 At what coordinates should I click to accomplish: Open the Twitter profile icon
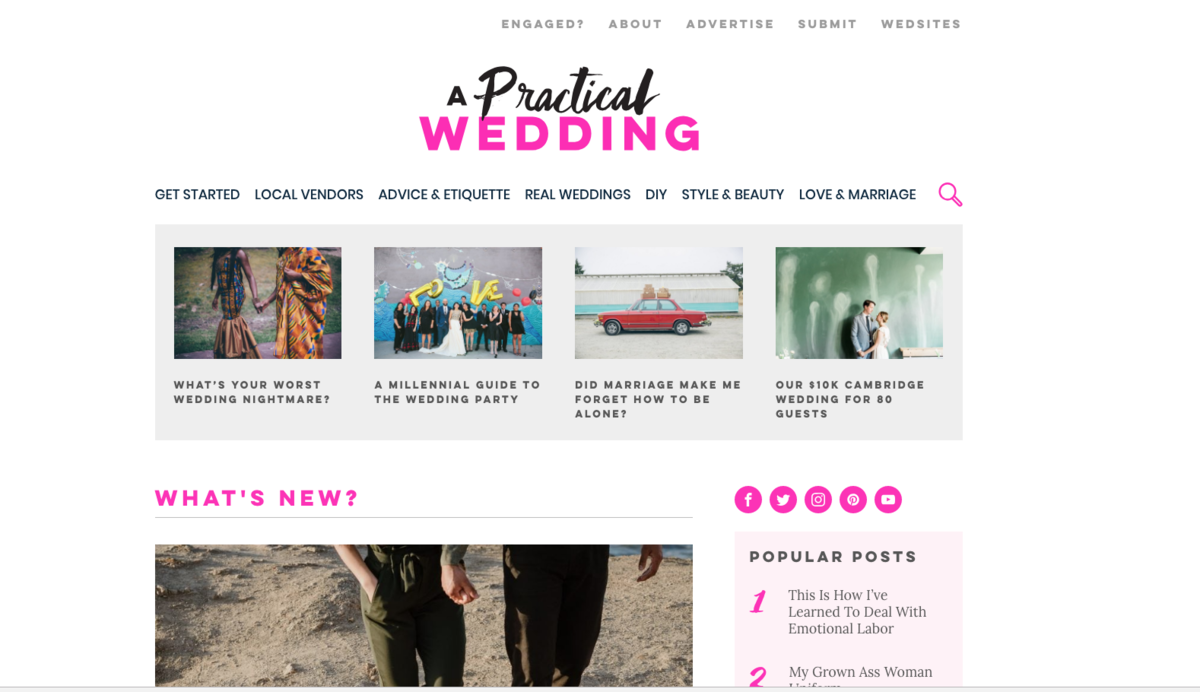(783, 500)
